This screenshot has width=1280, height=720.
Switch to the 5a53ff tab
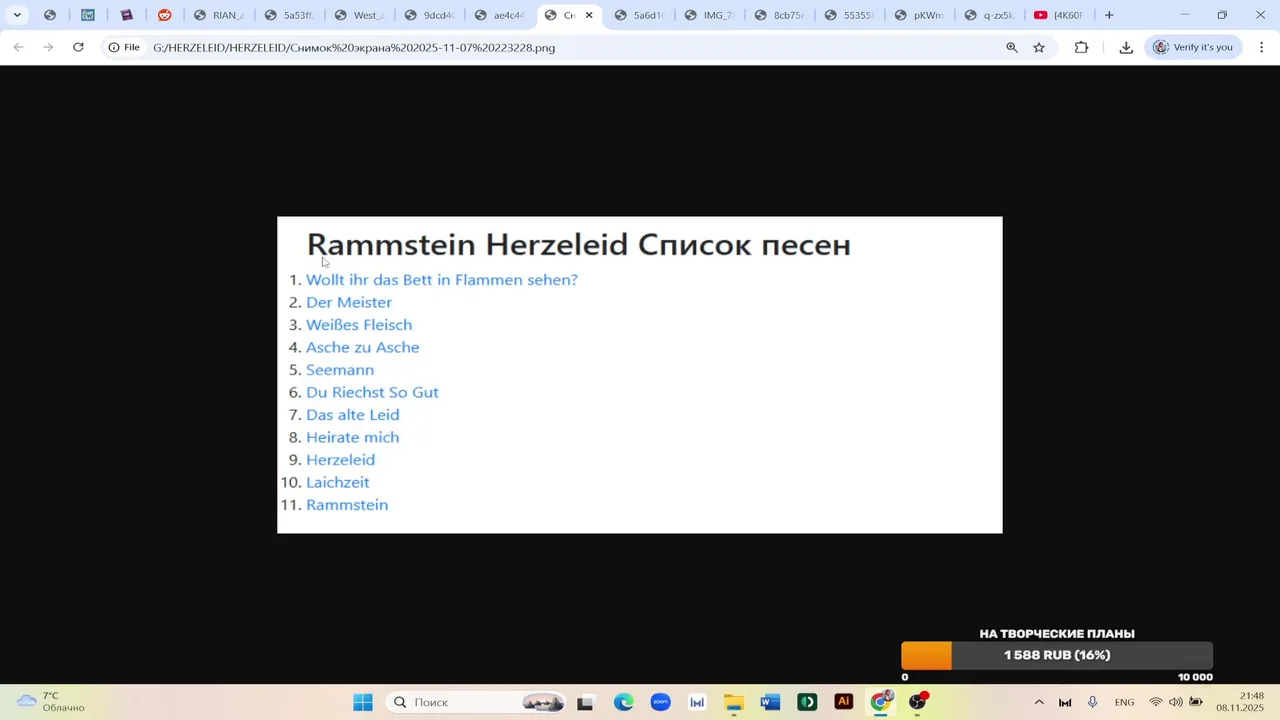(x=289, y=15)
